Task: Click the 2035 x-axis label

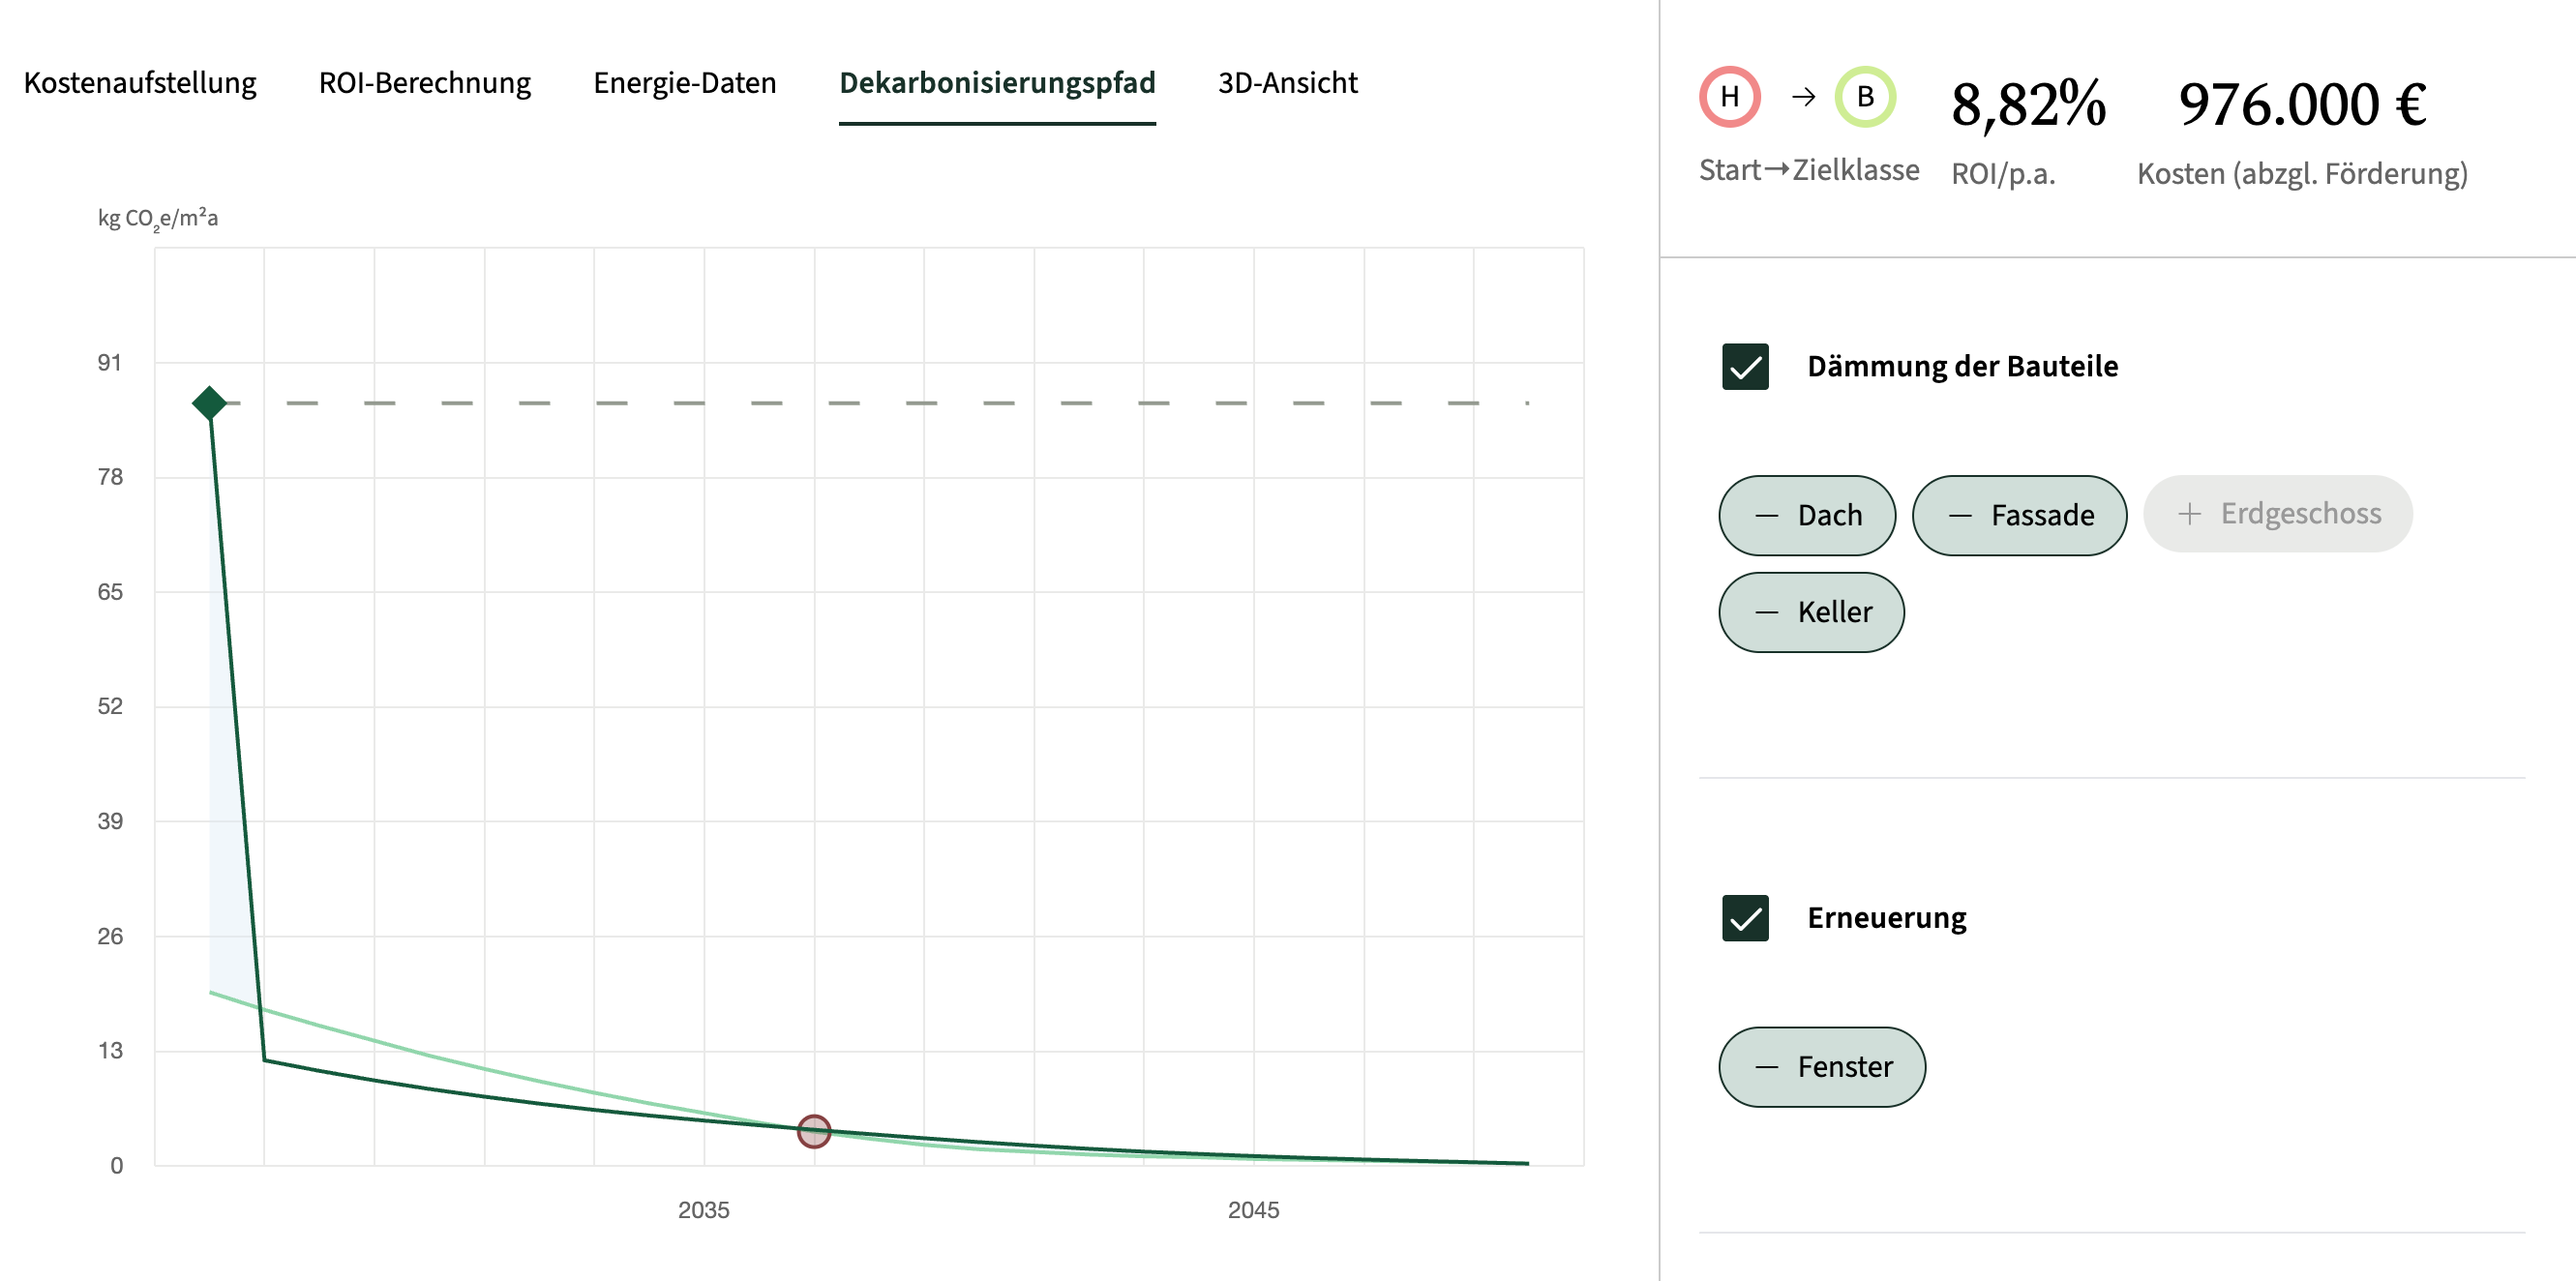Action: pos(704,1210)
